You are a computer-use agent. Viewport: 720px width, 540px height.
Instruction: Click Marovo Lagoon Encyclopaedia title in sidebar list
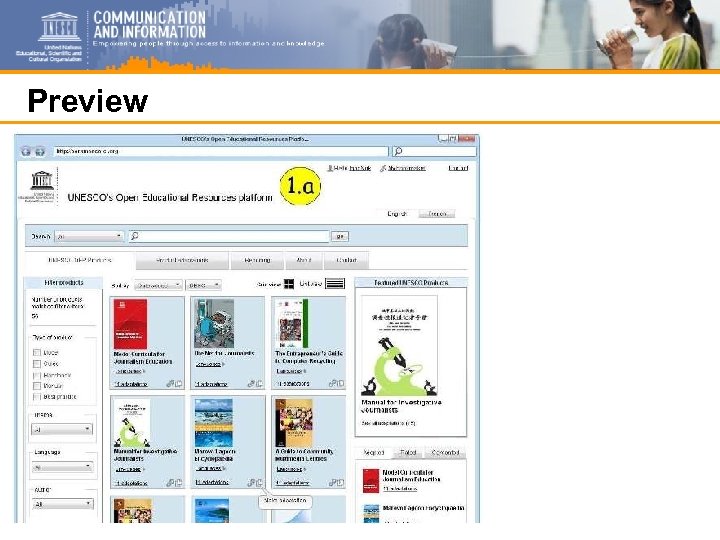pos(423,508)
